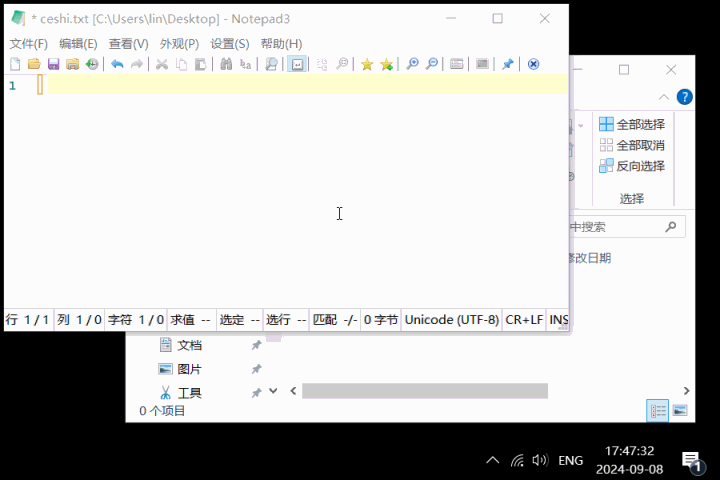The image size is (720, 480).
Task: Click the horizontal scrollbar right arrow
Action: click(686, 391)
